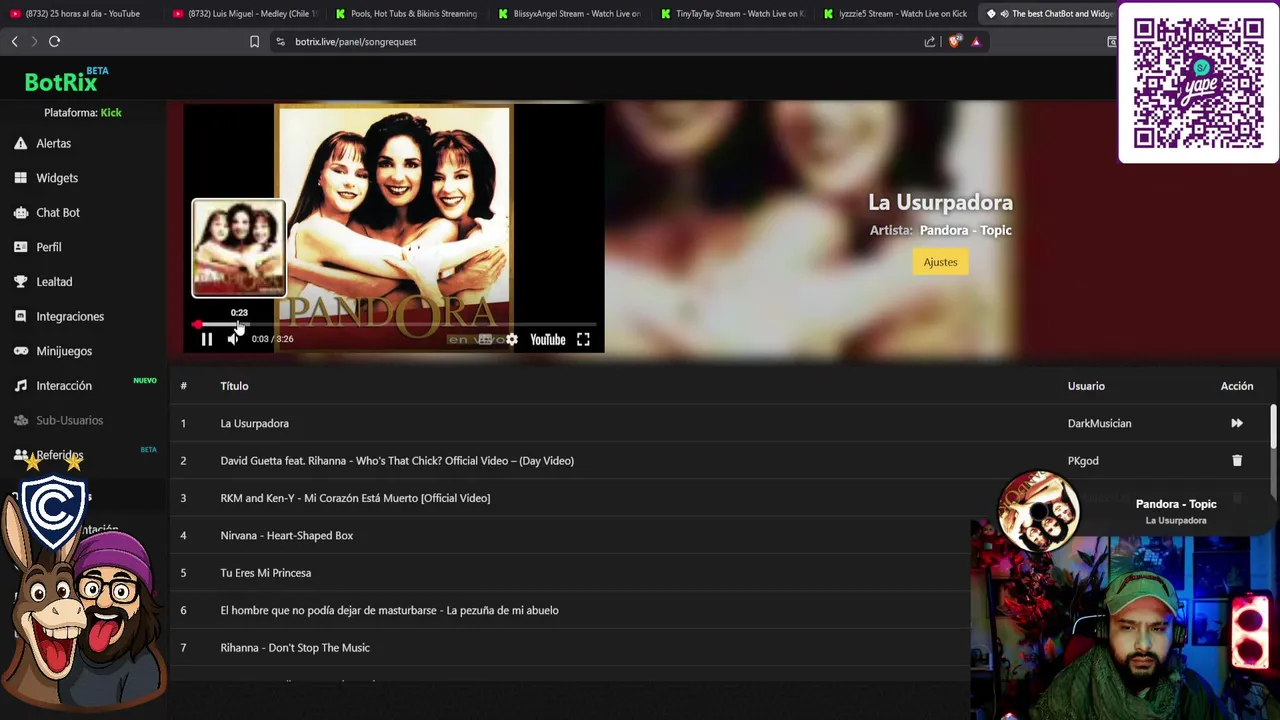Pause the YouTube video player

coord(207,339)
